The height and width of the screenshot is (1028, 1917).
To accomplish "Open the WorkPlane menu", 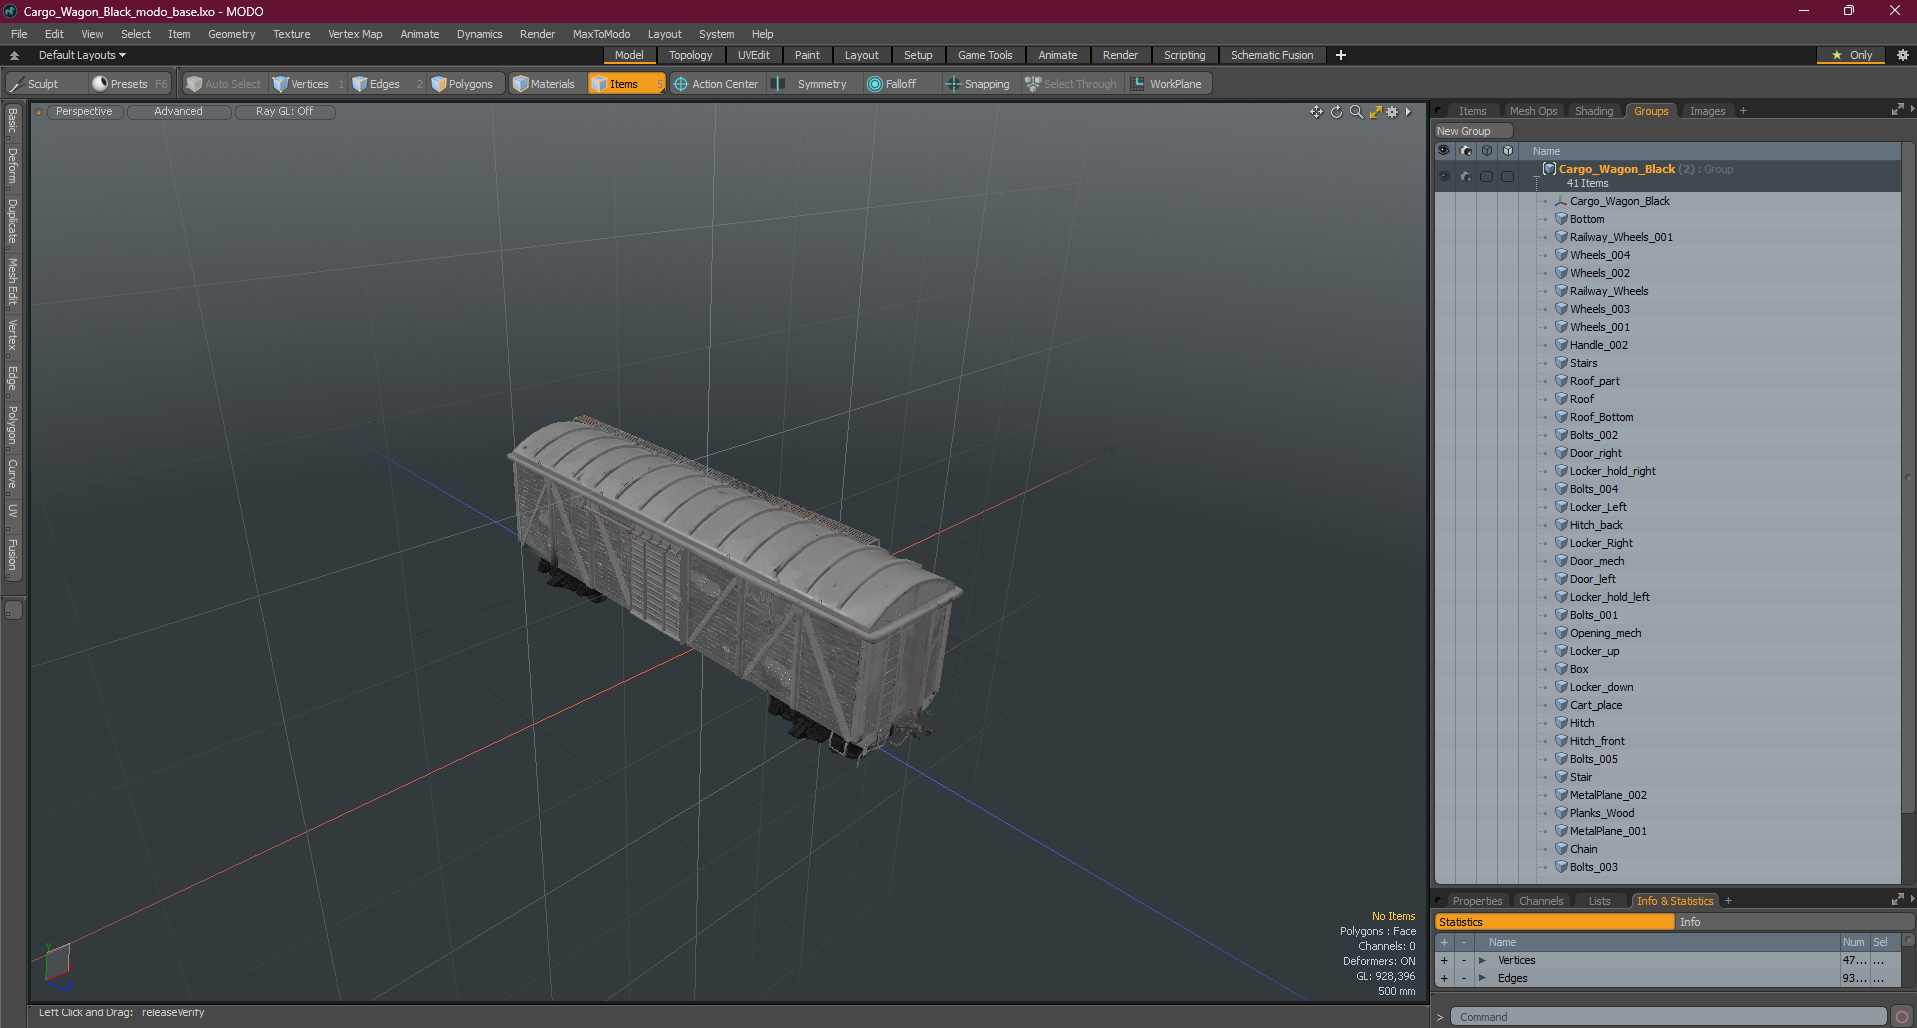I will [1166, 84].
